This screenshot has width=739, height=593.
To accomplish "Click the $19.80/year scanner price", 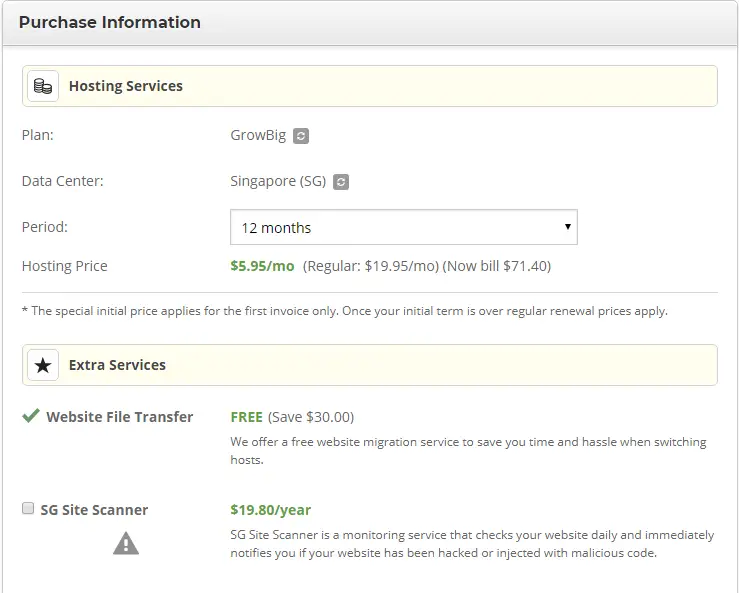I will click(x=270, y=510).
